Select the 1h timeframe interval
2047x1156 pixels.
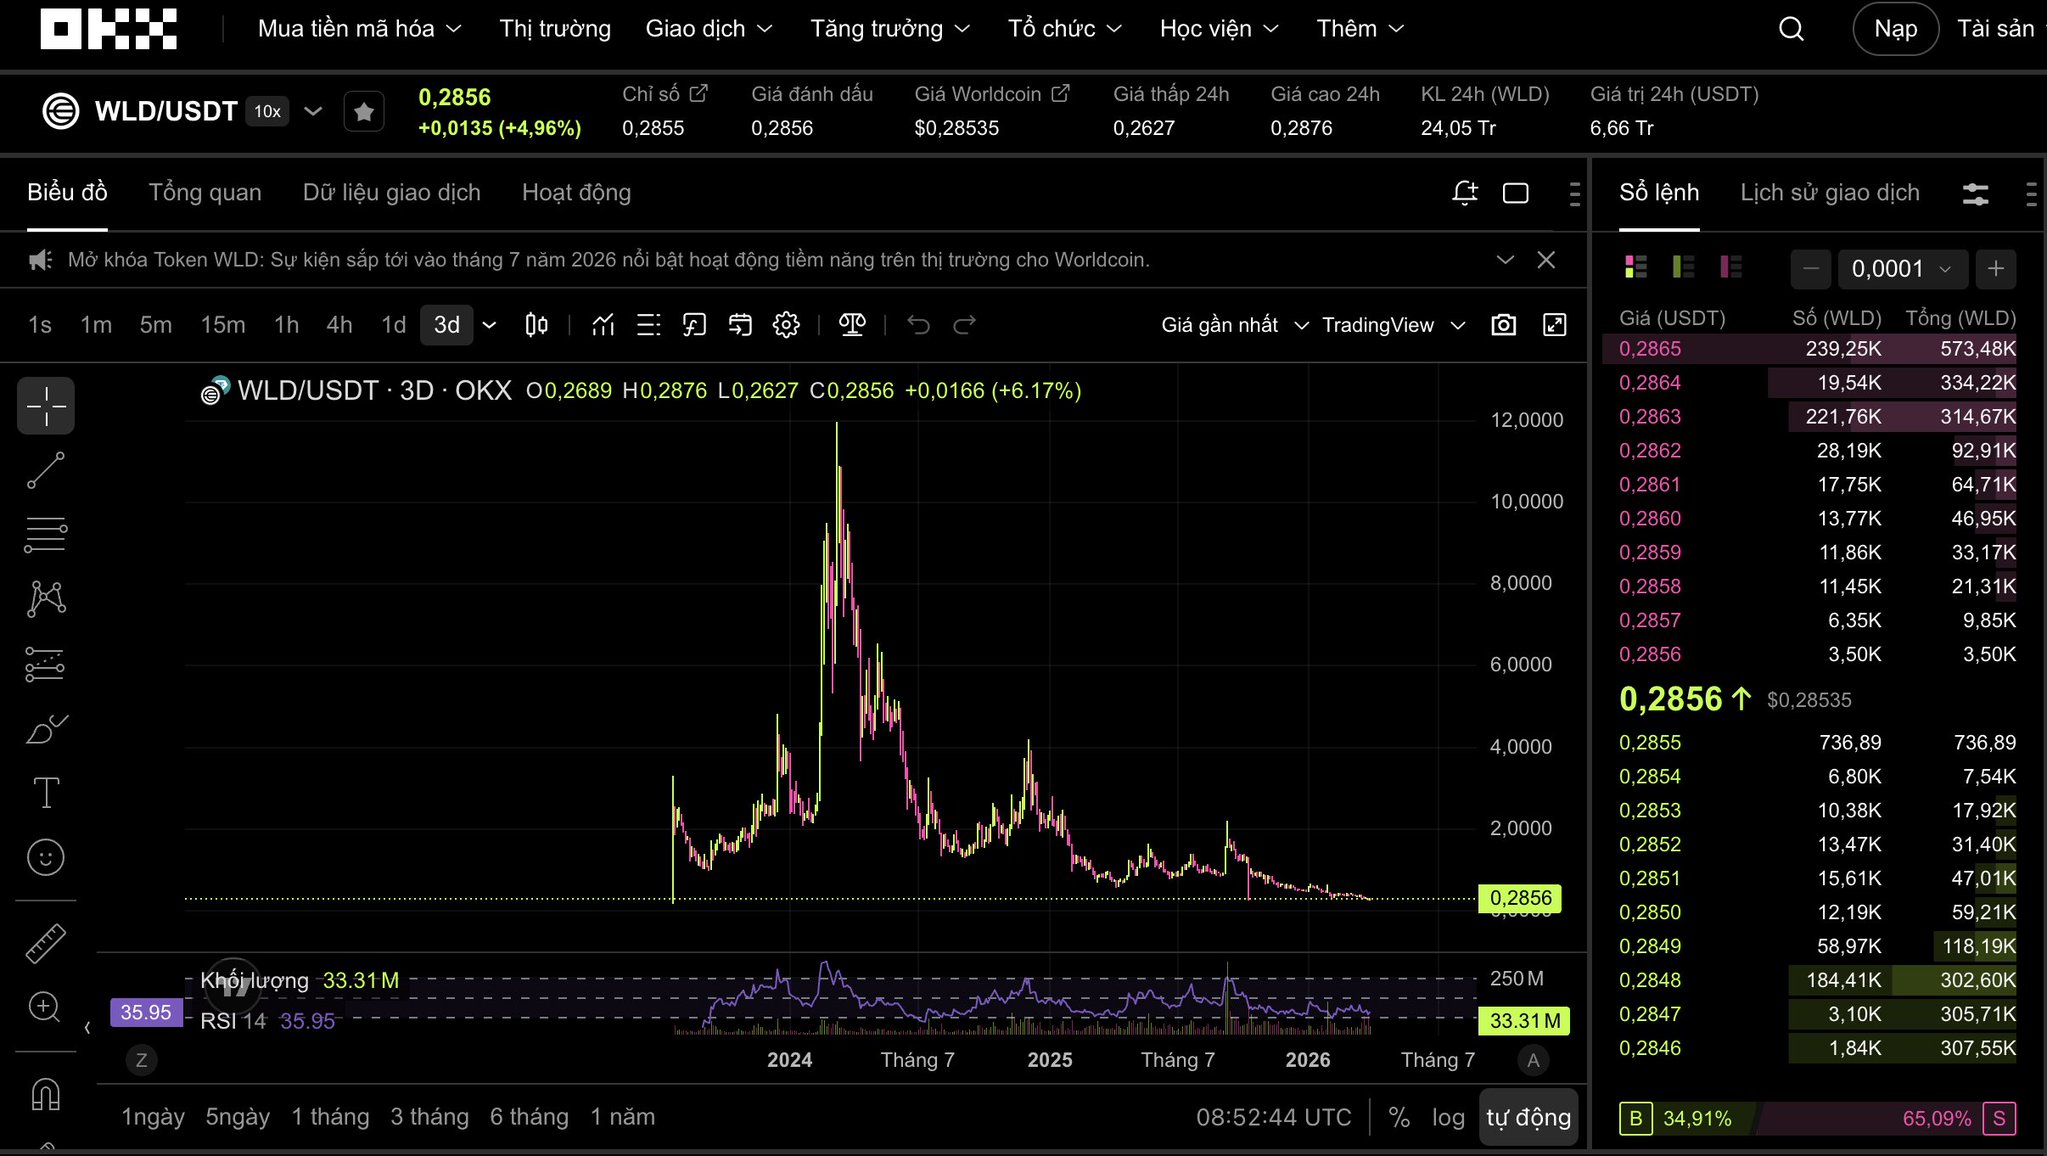coord(286,325)
